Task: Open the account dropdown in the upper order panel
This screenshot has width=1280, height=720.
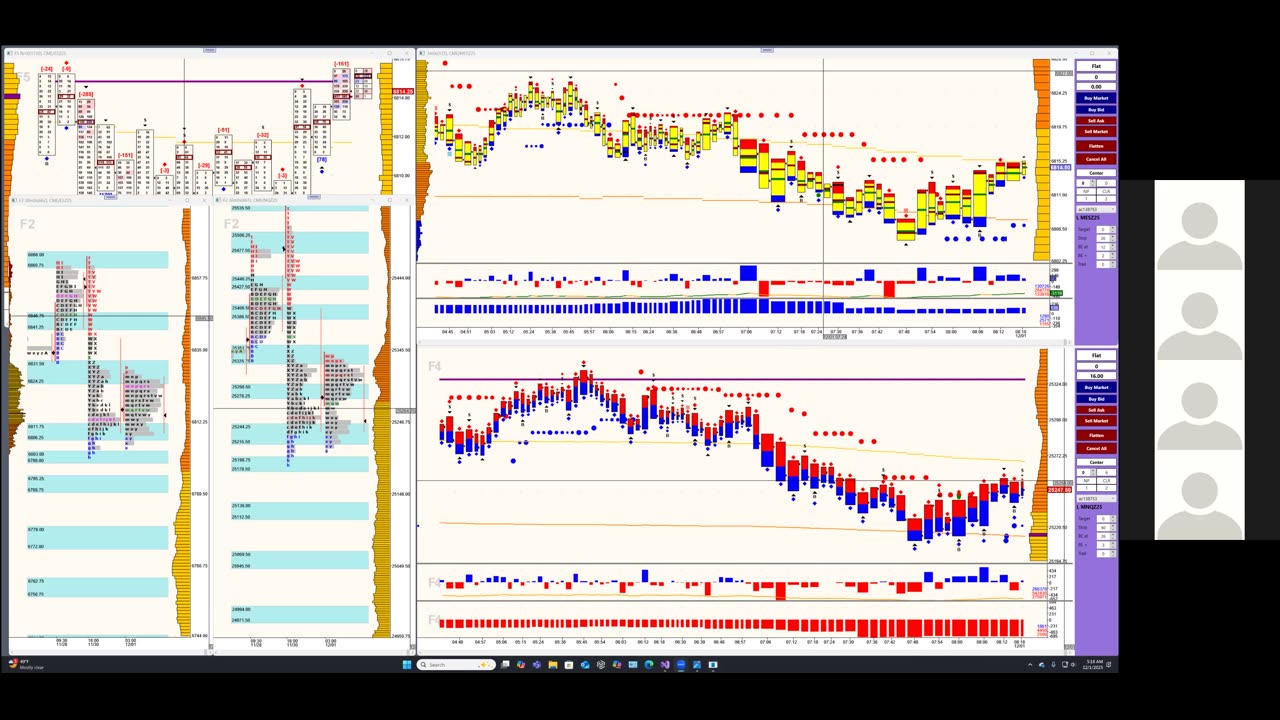Action: pos(1096,209)
